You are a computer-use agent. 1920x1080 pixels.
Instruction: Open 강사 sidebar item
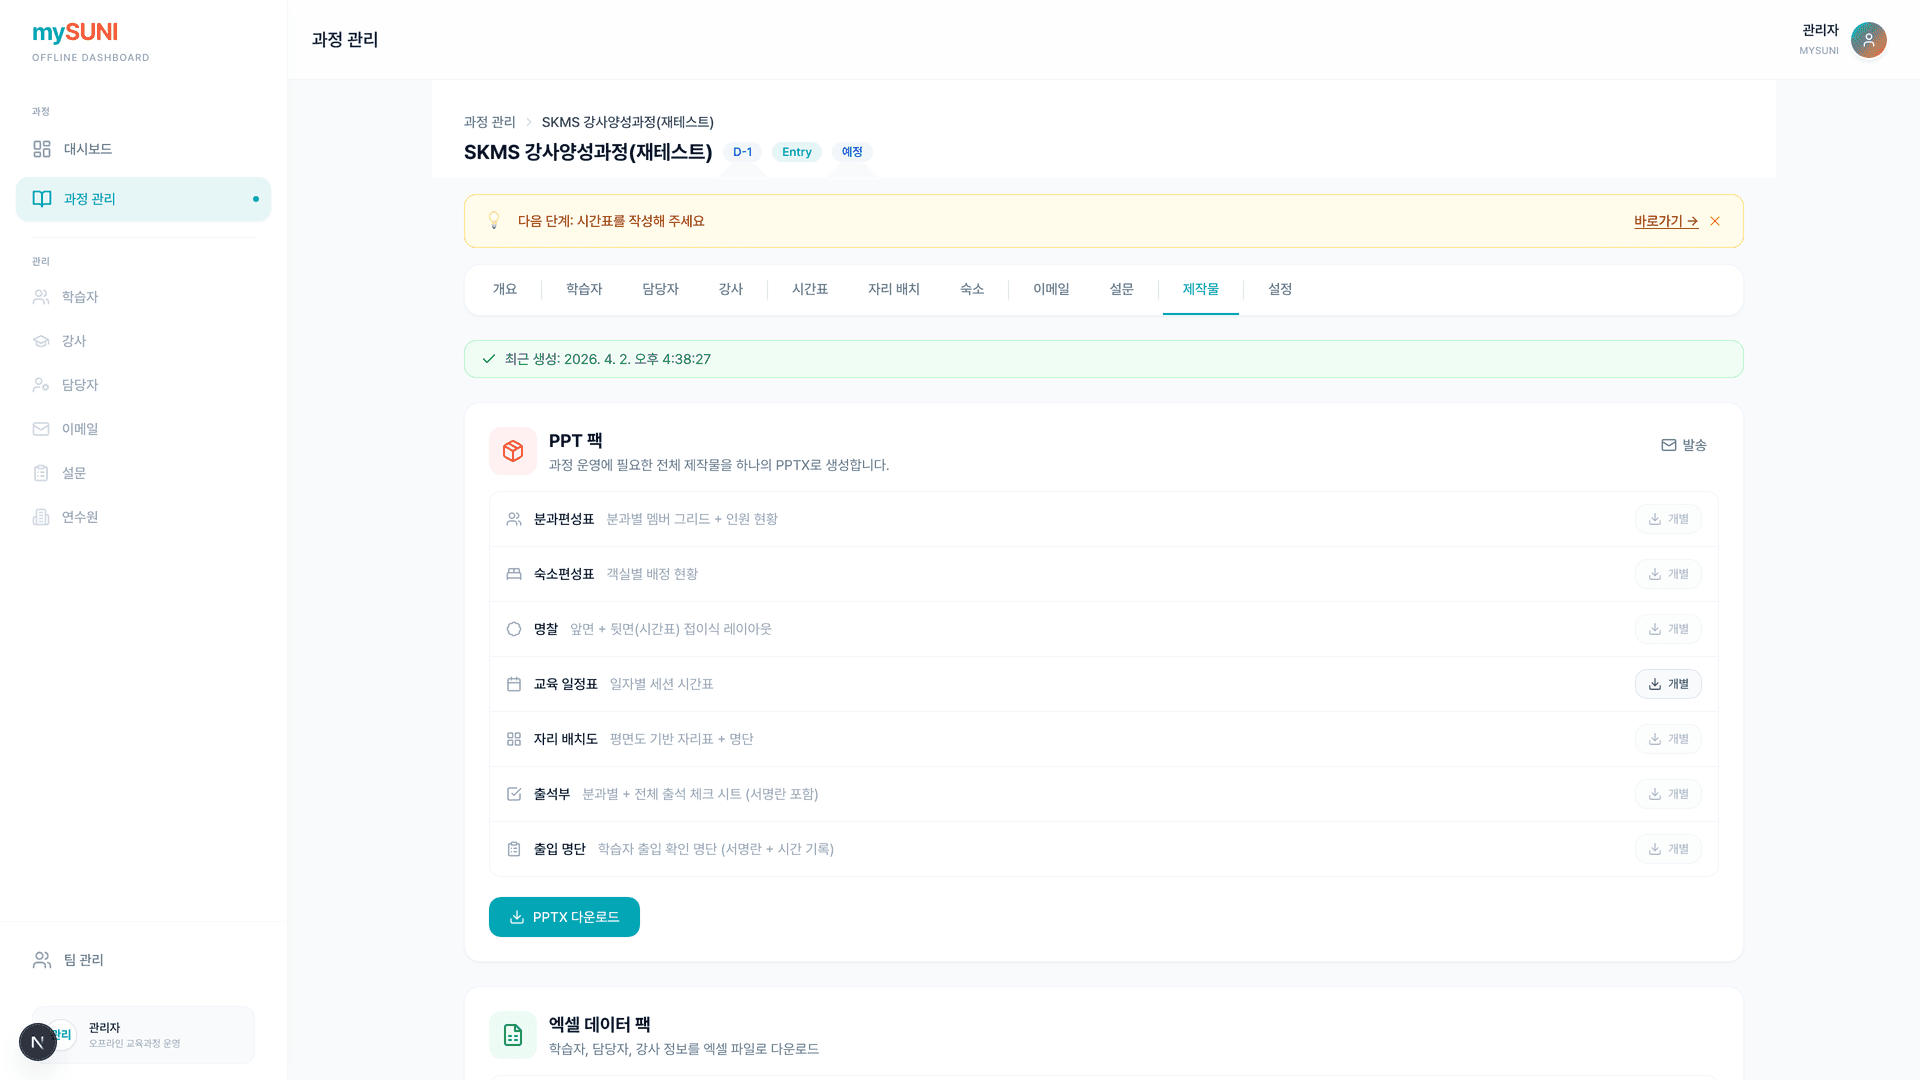pos(143,341)
